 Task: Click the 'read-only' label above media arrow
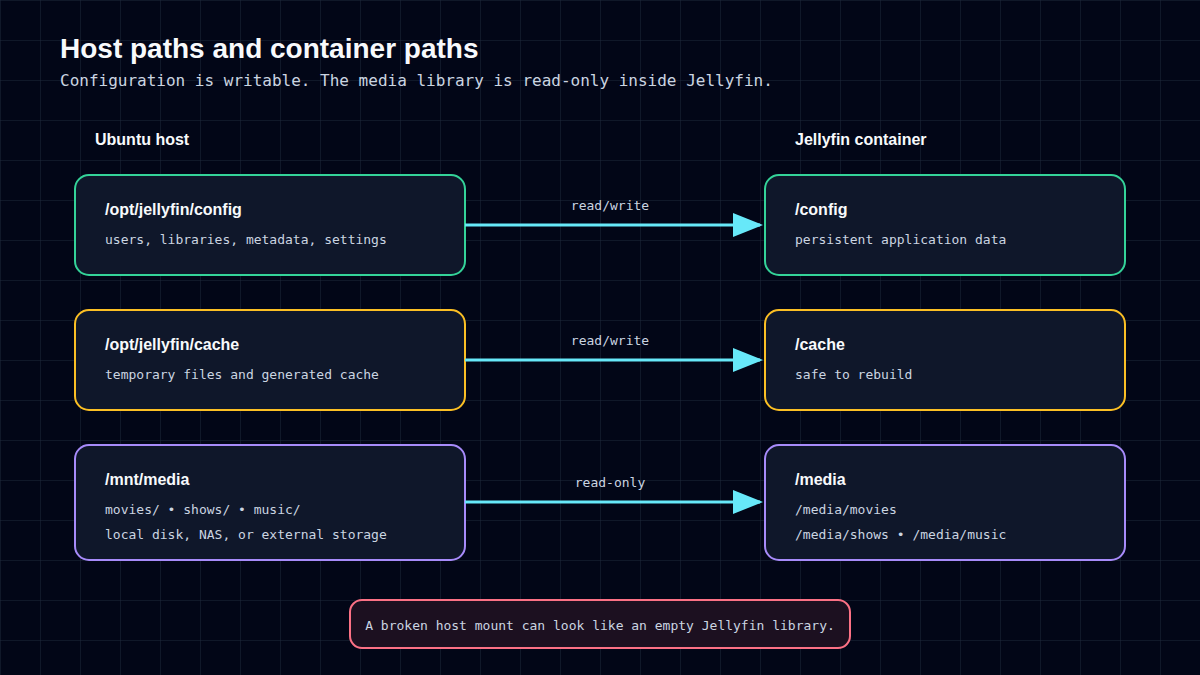[x=610, y=483]
